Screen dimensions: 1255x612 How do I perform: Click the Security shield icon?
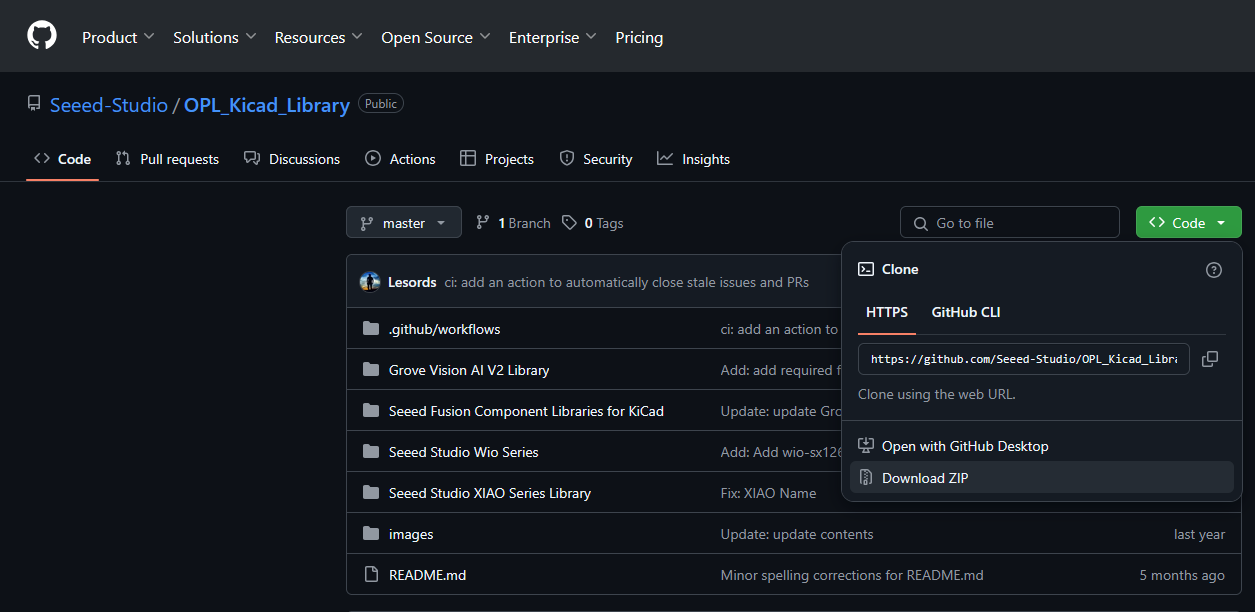coord(567,158)
